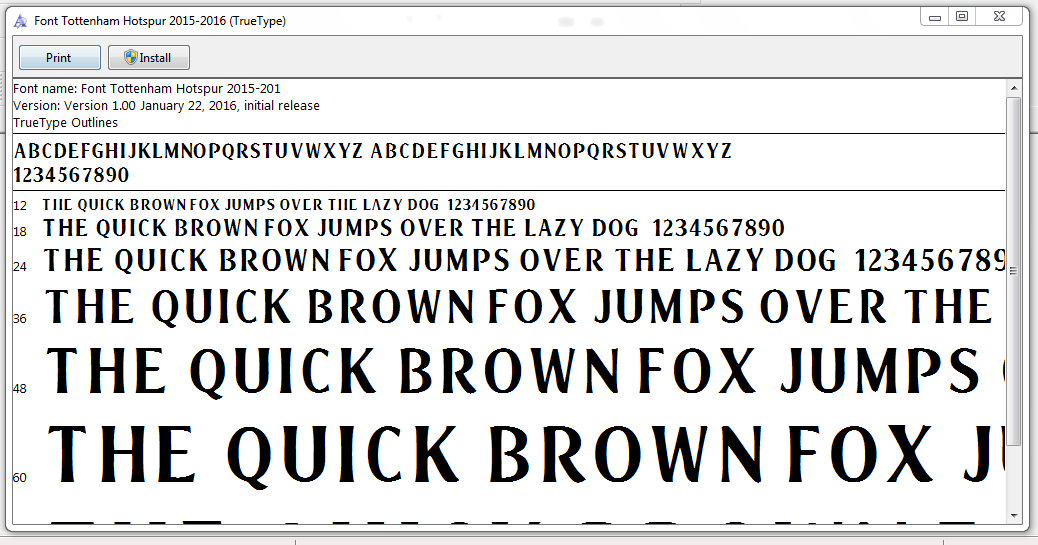Click the size label 12
The width and height of the screenshot is (1038, 545).
click(x=20, y=206)
